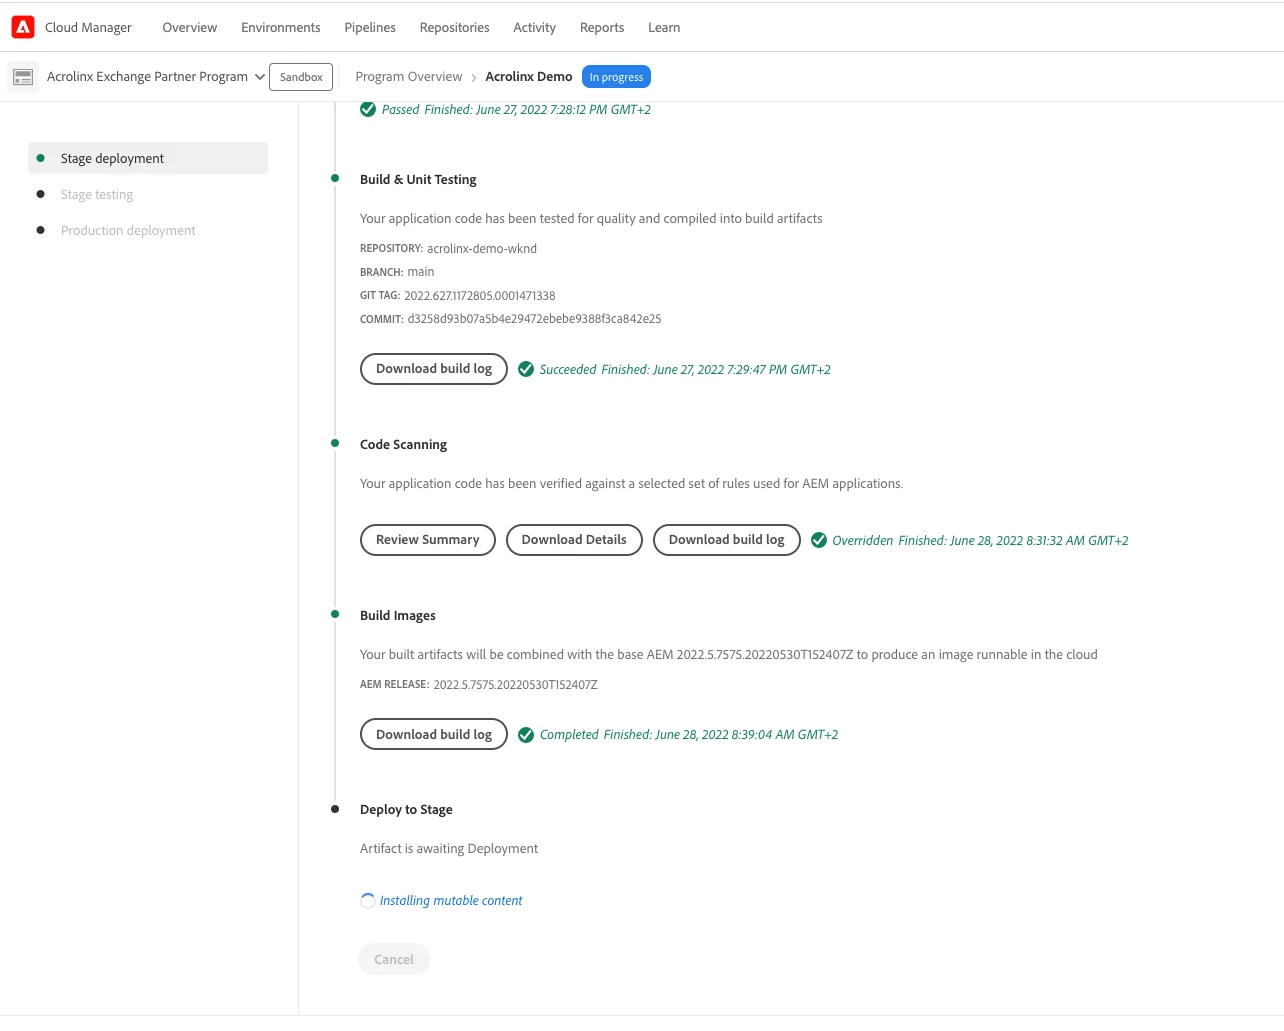Viewport: 1284px width, 1031px height.
Task: Download build log for Code Scanning
Action: coord(727,540)
